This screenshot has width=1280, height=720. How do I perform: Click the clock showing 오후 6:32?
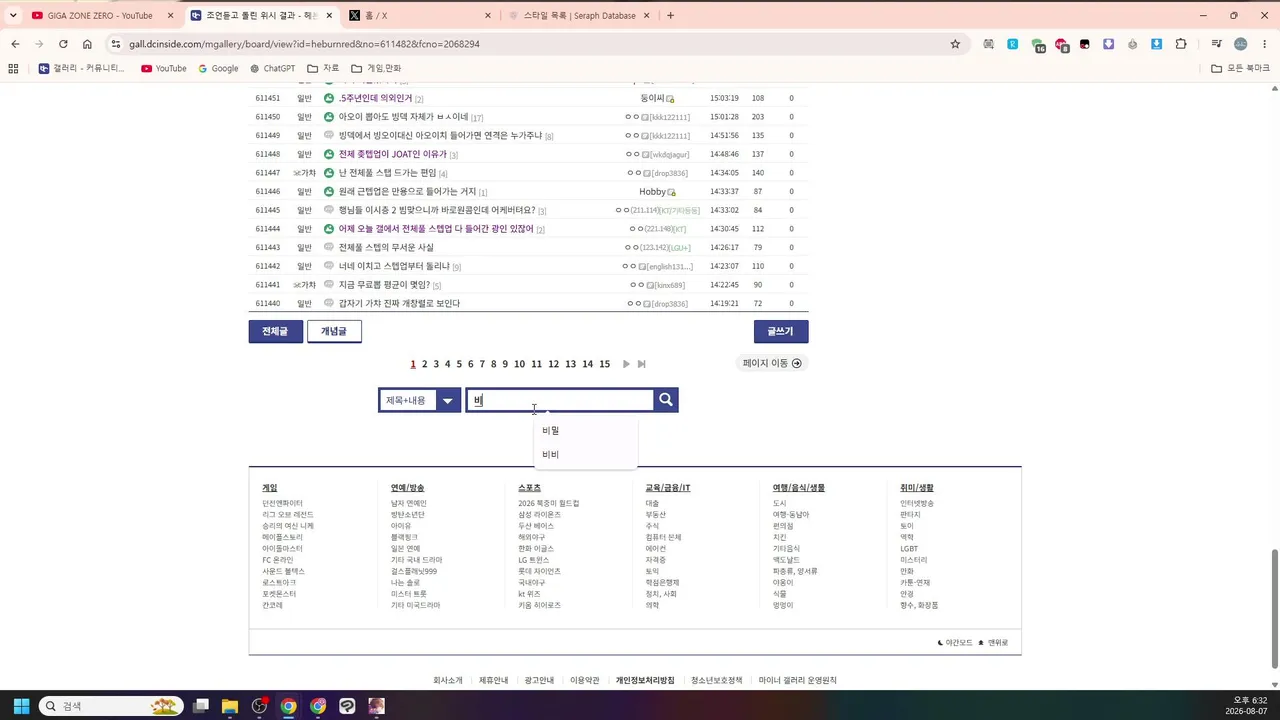point(1250,700)
